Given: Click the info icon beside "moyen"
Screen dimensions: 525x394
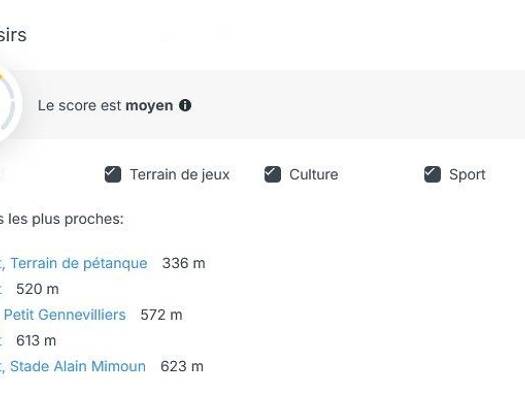Looking at the screenshot, I should click(185, 105).
